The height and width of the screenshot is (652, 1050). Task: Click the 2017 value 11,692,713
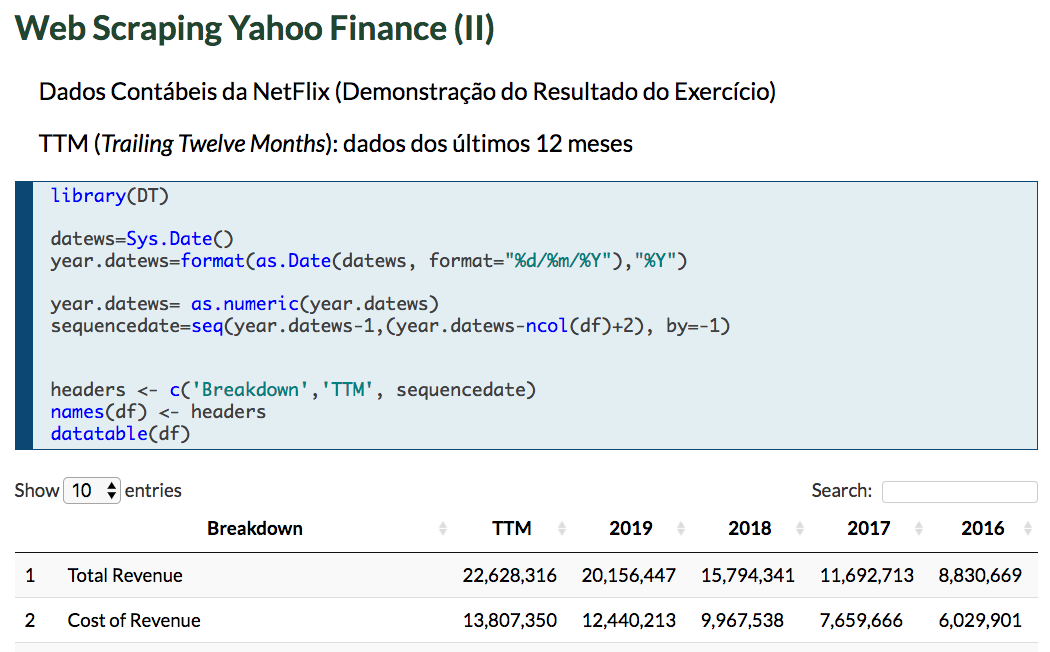pyautogui.click(x=867, y=576)
